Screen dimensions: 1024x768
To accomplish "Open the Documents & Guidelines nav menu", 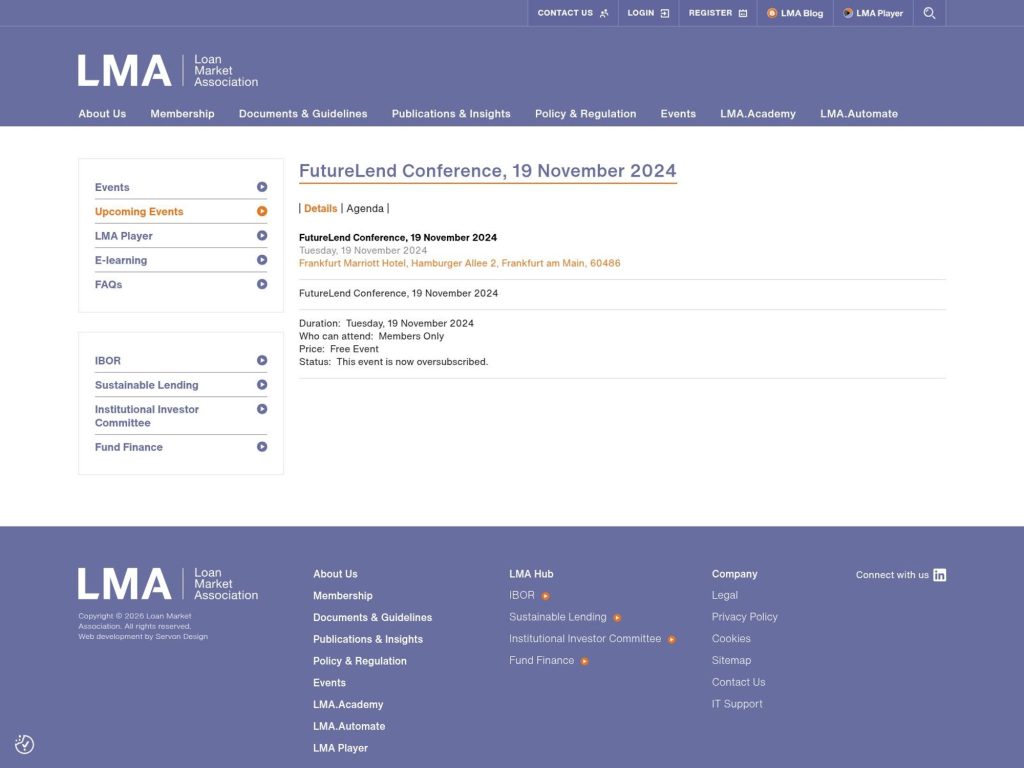I will coord(303,114).
